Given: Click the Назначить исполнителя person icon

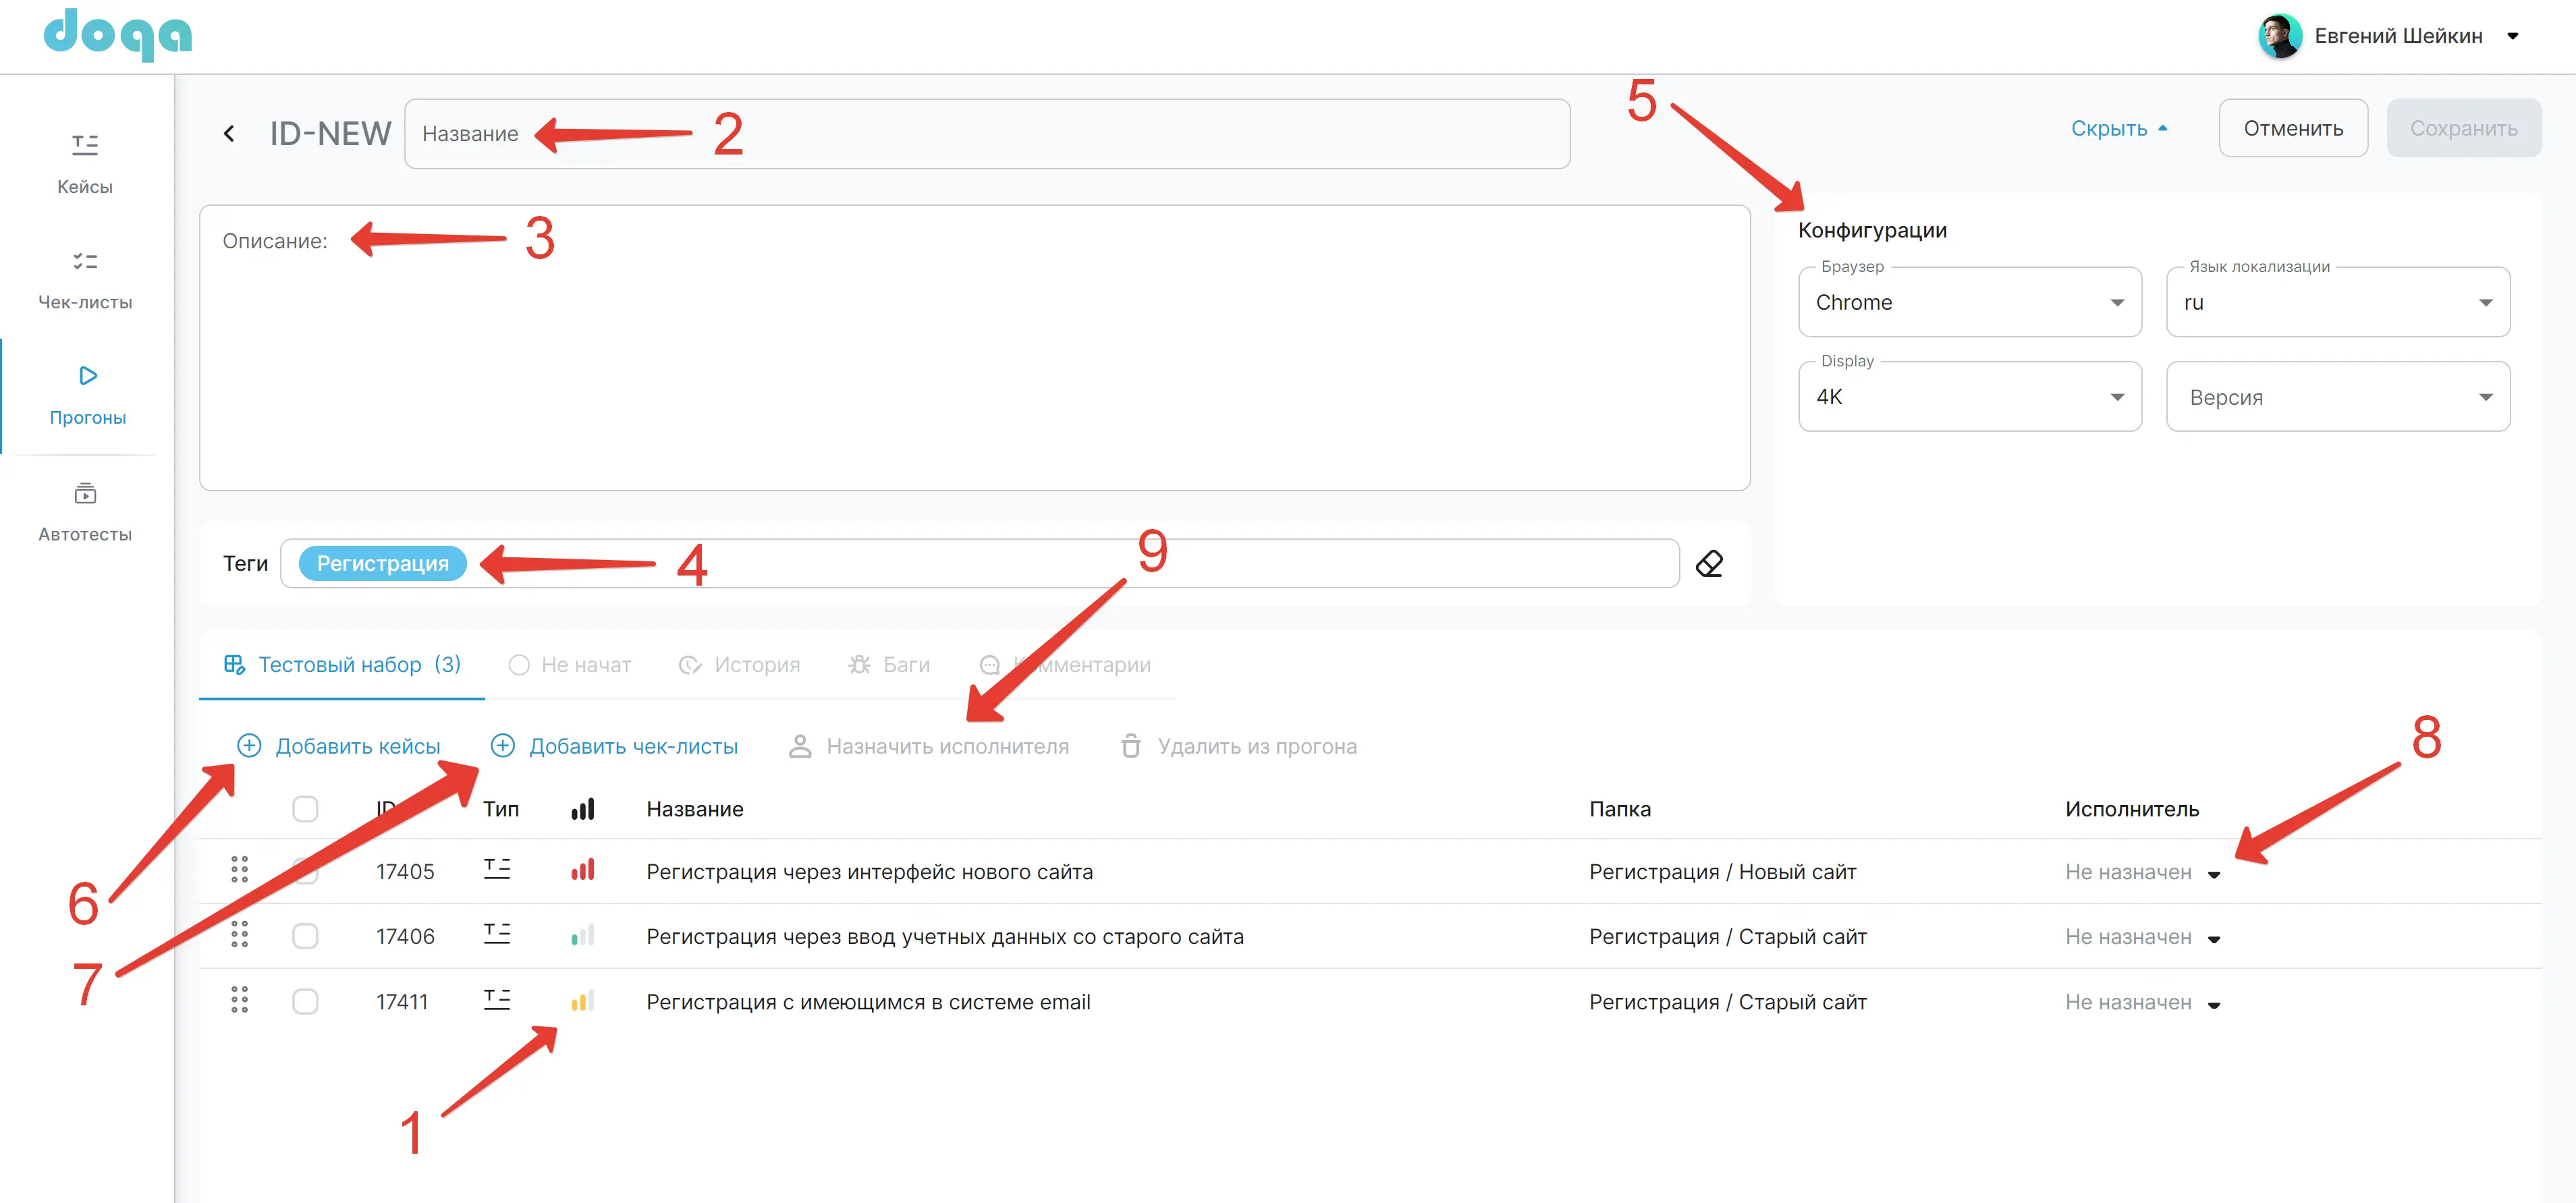Looking at the screenshot, I should [799, 746].
